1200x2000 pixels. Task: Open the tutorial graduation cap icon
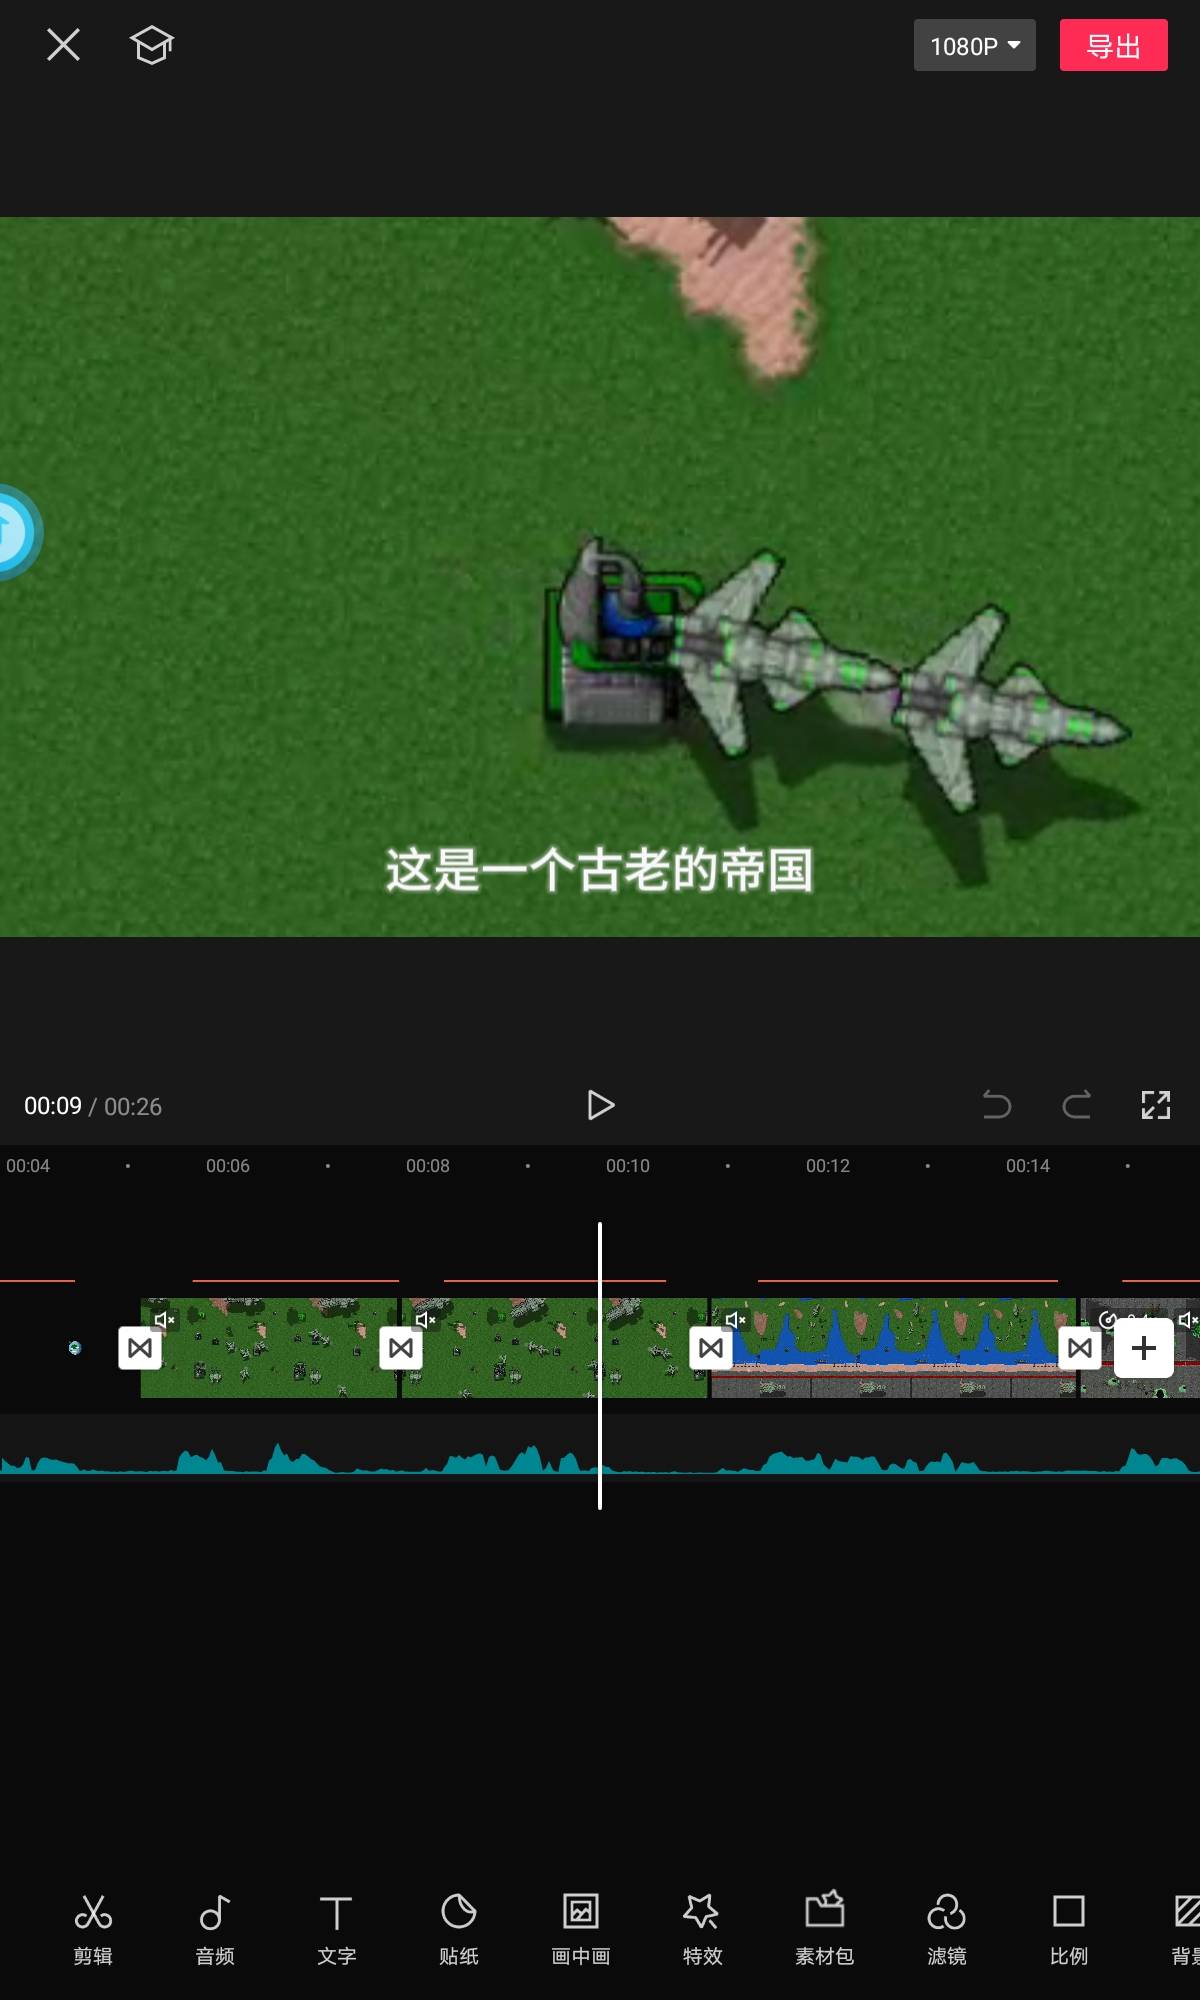coord(152,45)
